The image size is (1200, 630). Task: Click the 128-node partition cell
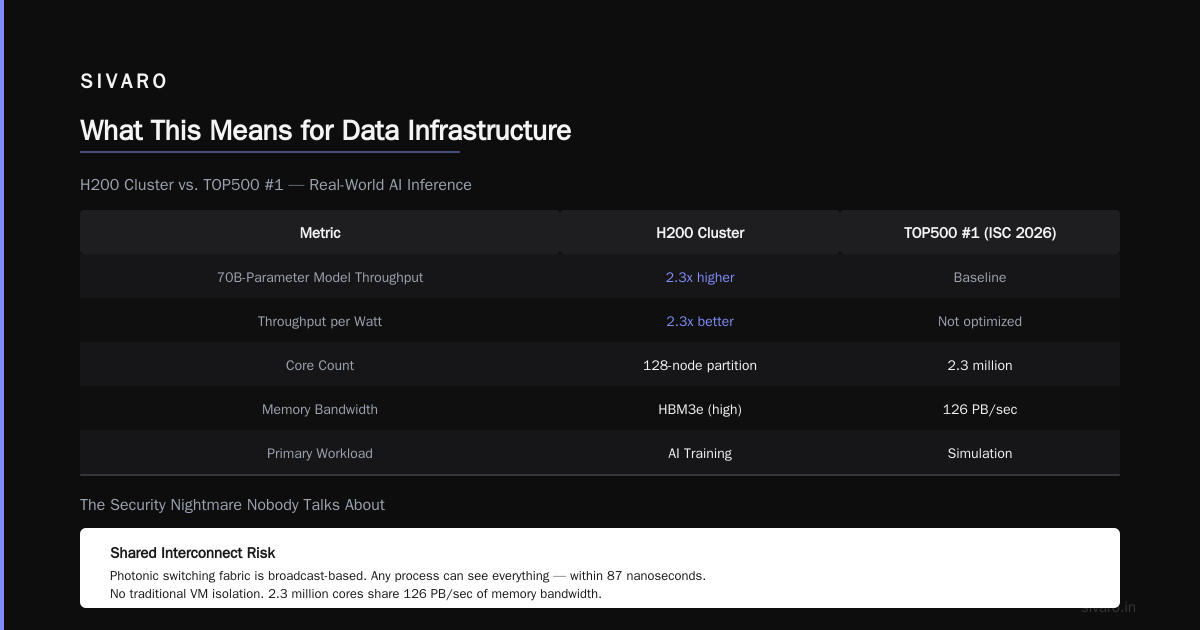point(700,365)
